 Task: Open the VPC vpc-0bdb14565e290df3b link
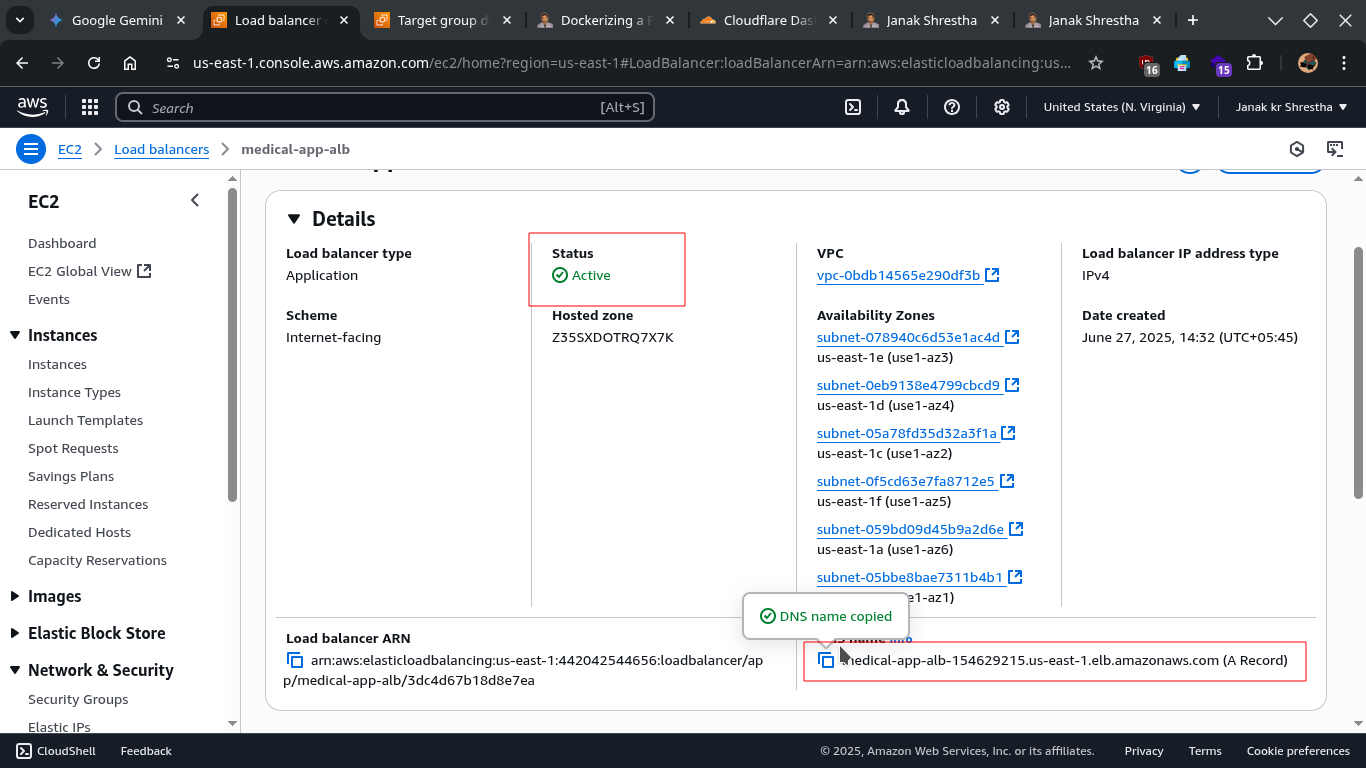[898, 275]
